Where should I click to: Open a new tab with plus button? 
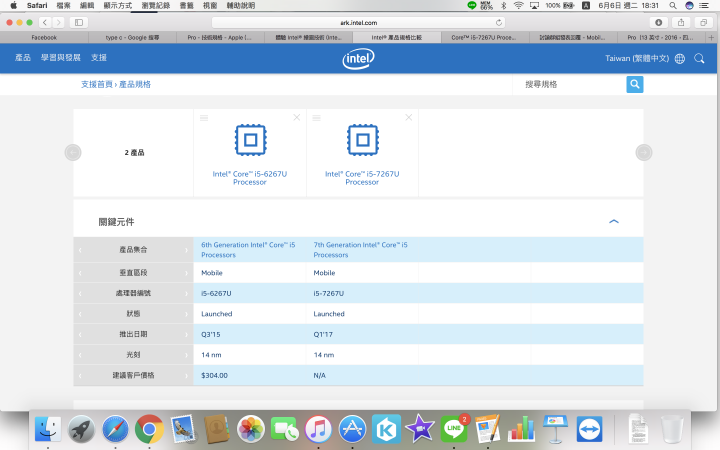(711, 38)
